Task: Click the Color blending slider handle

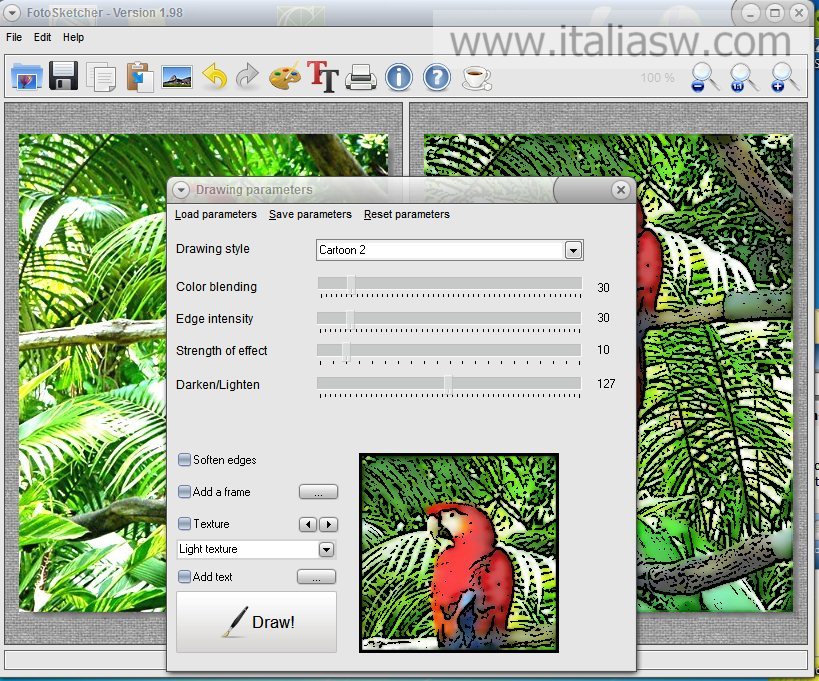Action: (x=352, y=285)
